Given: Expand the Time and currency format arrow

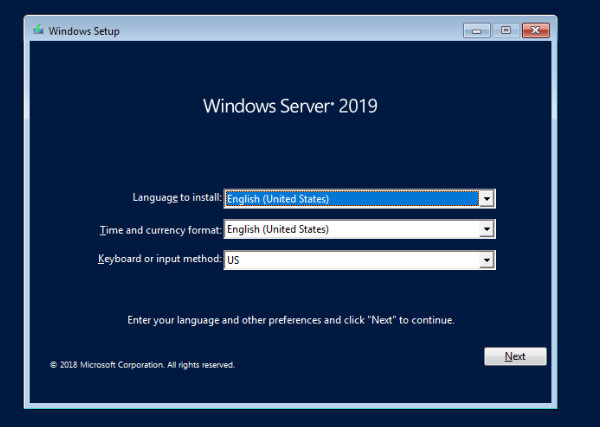Looking at the screenshot, I should pyautogui.click(x=486, y=229).
